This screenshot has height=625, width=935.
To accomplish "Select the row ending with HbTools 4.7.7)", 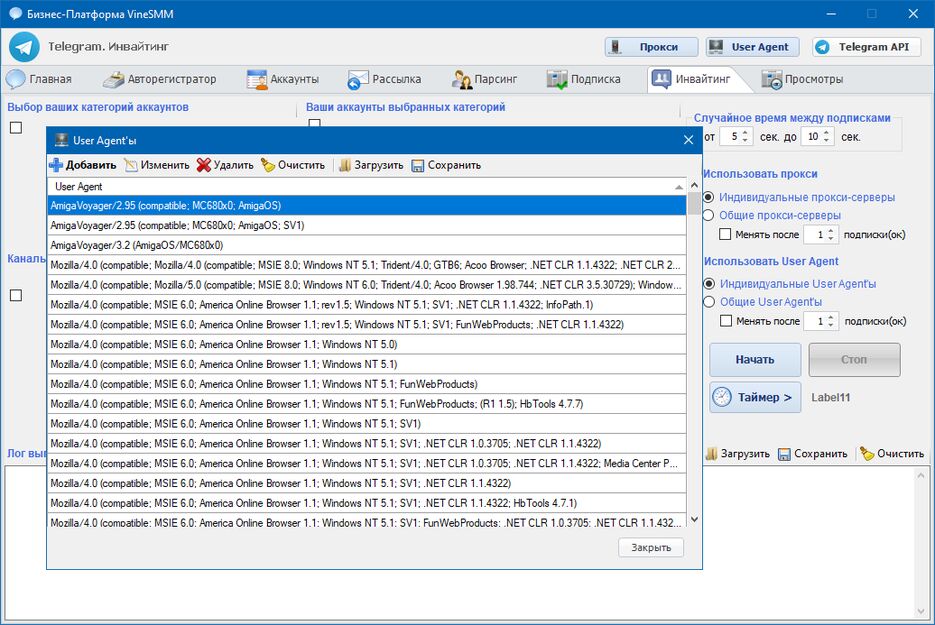I will coord(367,404).
